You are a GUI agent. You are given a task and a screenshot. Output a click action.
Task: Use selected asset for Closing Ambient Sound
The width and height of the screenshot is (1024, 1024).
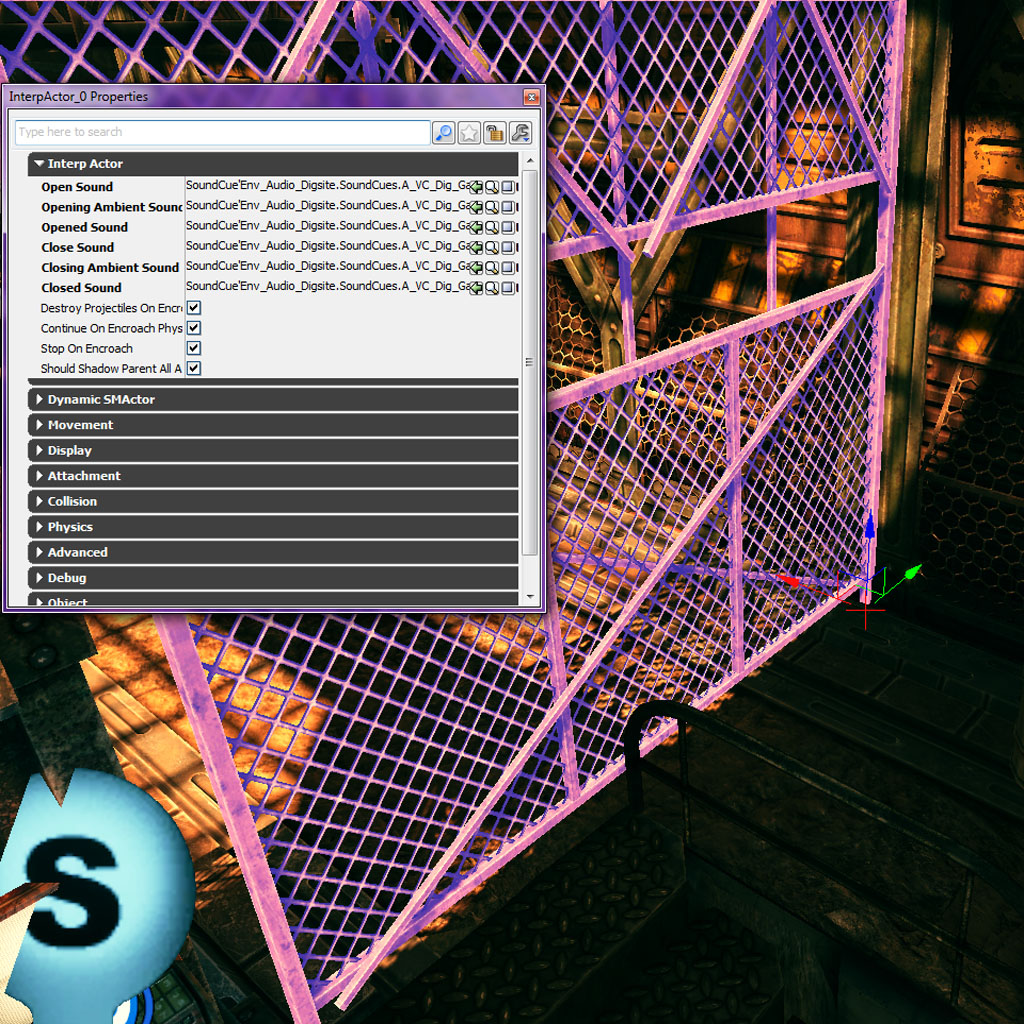pos(476,268)
